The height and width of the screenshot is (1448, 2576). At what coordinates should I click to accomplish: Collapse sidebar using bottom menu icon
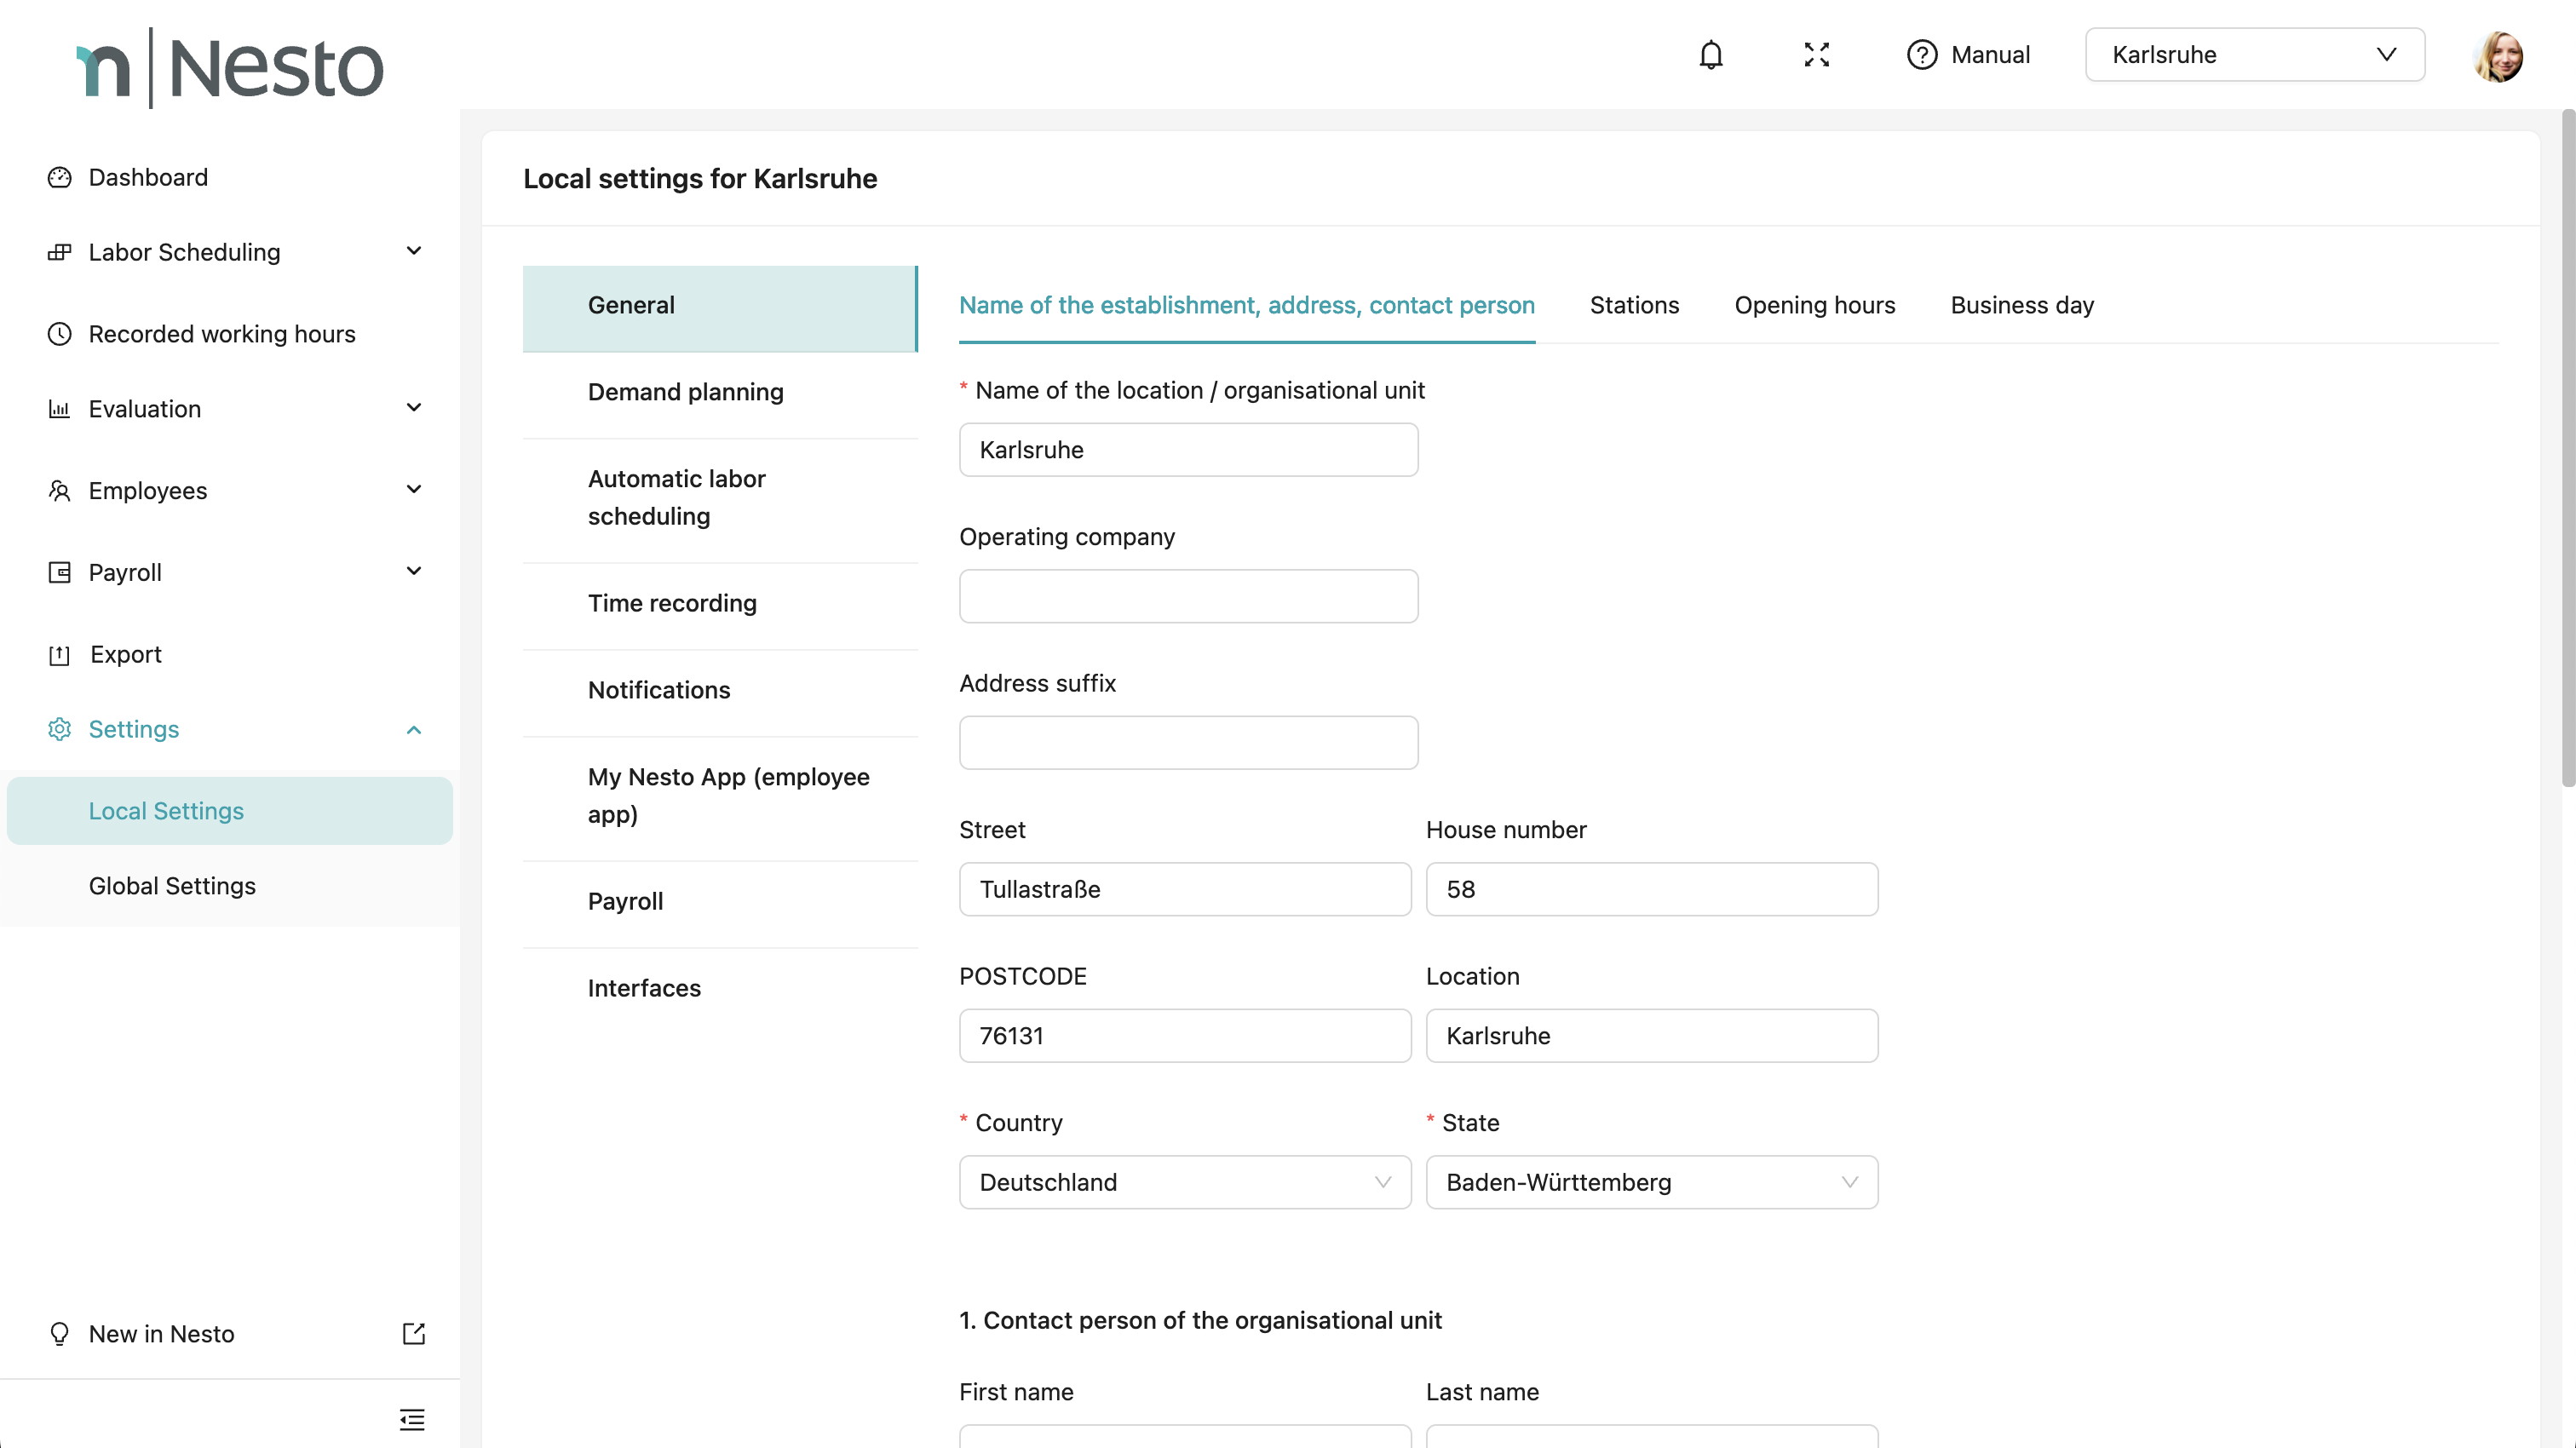pyautogui.click(x=412, y=1419)
